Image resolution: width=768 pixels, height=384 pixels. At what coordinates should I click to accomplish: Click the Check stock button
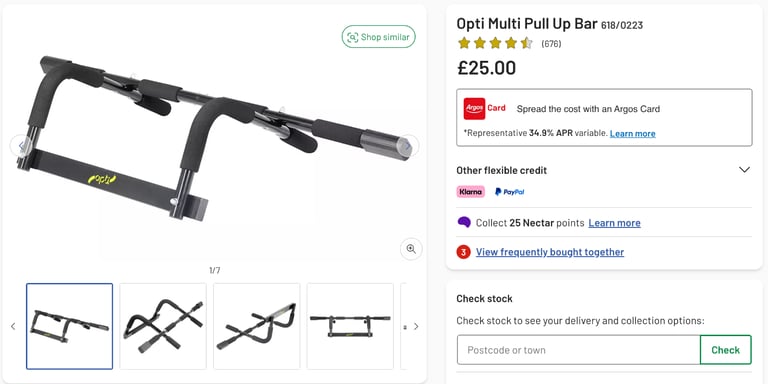[x=725, y=350]
